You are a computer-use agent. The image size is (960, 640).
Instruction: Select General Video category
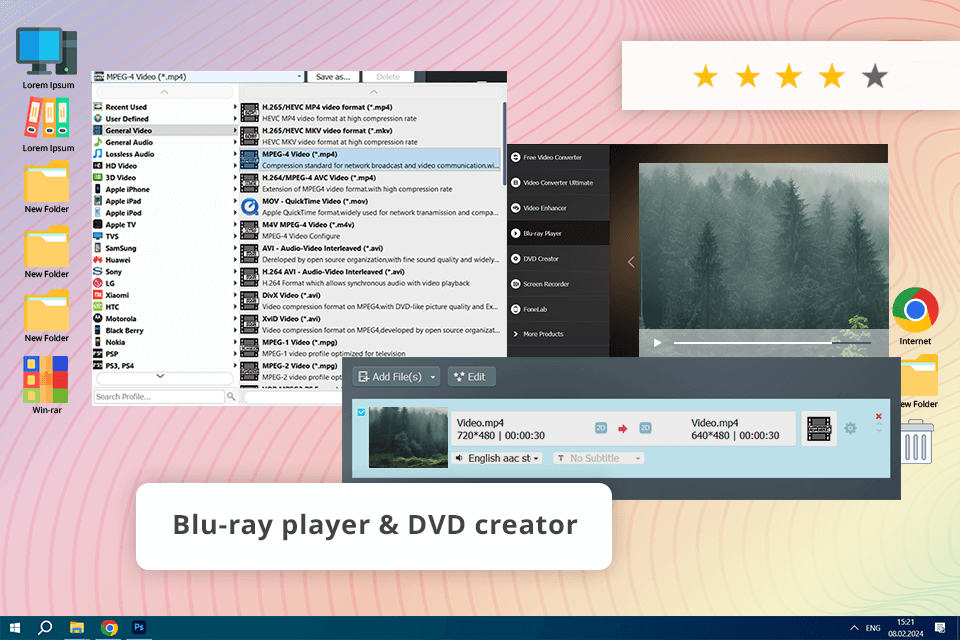coord(165,130)
